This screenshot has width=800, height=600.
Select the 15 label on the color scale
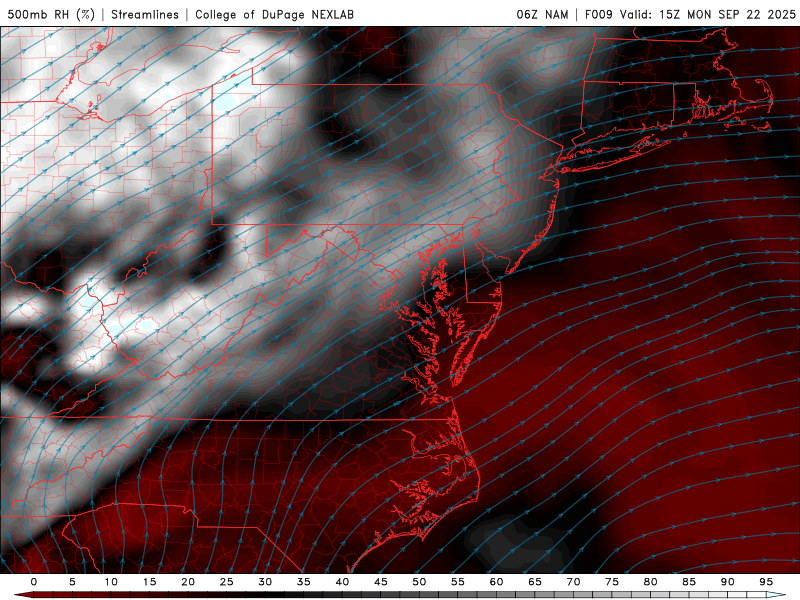coord(149,582)
